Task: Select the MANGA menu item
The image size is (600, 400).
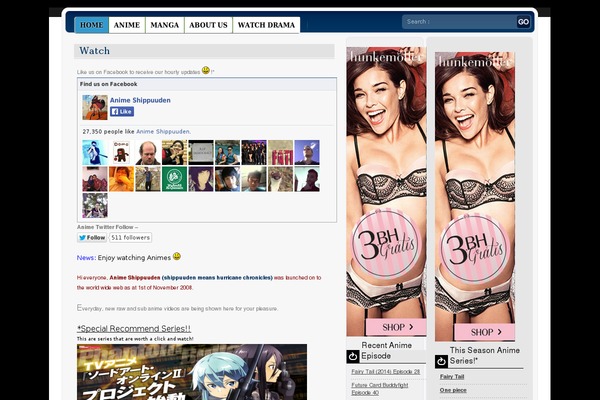Action: 165,25
